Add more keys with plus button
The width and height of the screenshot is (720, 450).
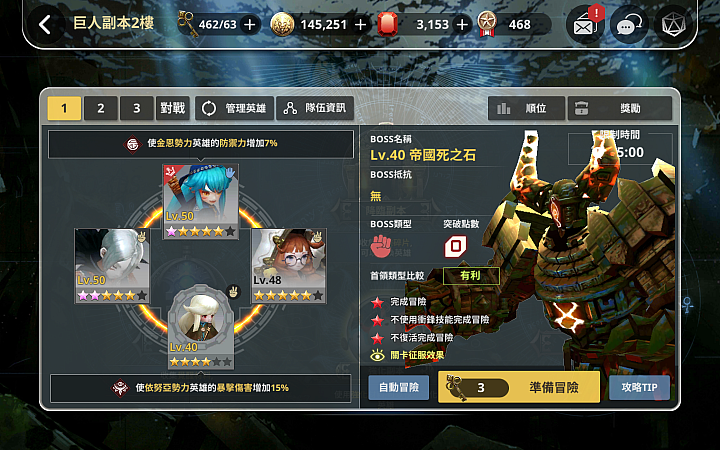point(249,24)
